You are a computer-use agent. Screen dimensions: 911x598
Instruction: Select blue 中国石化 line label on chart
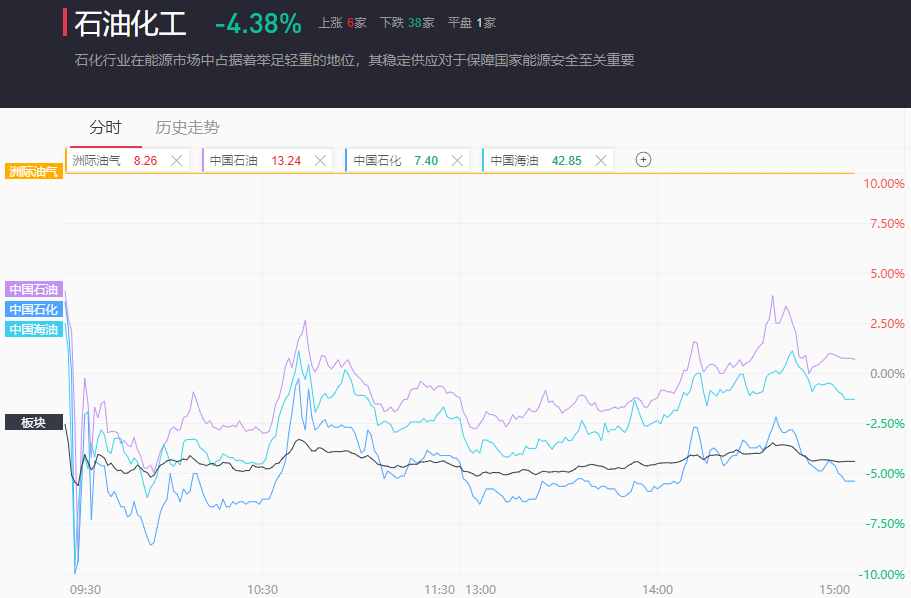click(x=34, y=309)
